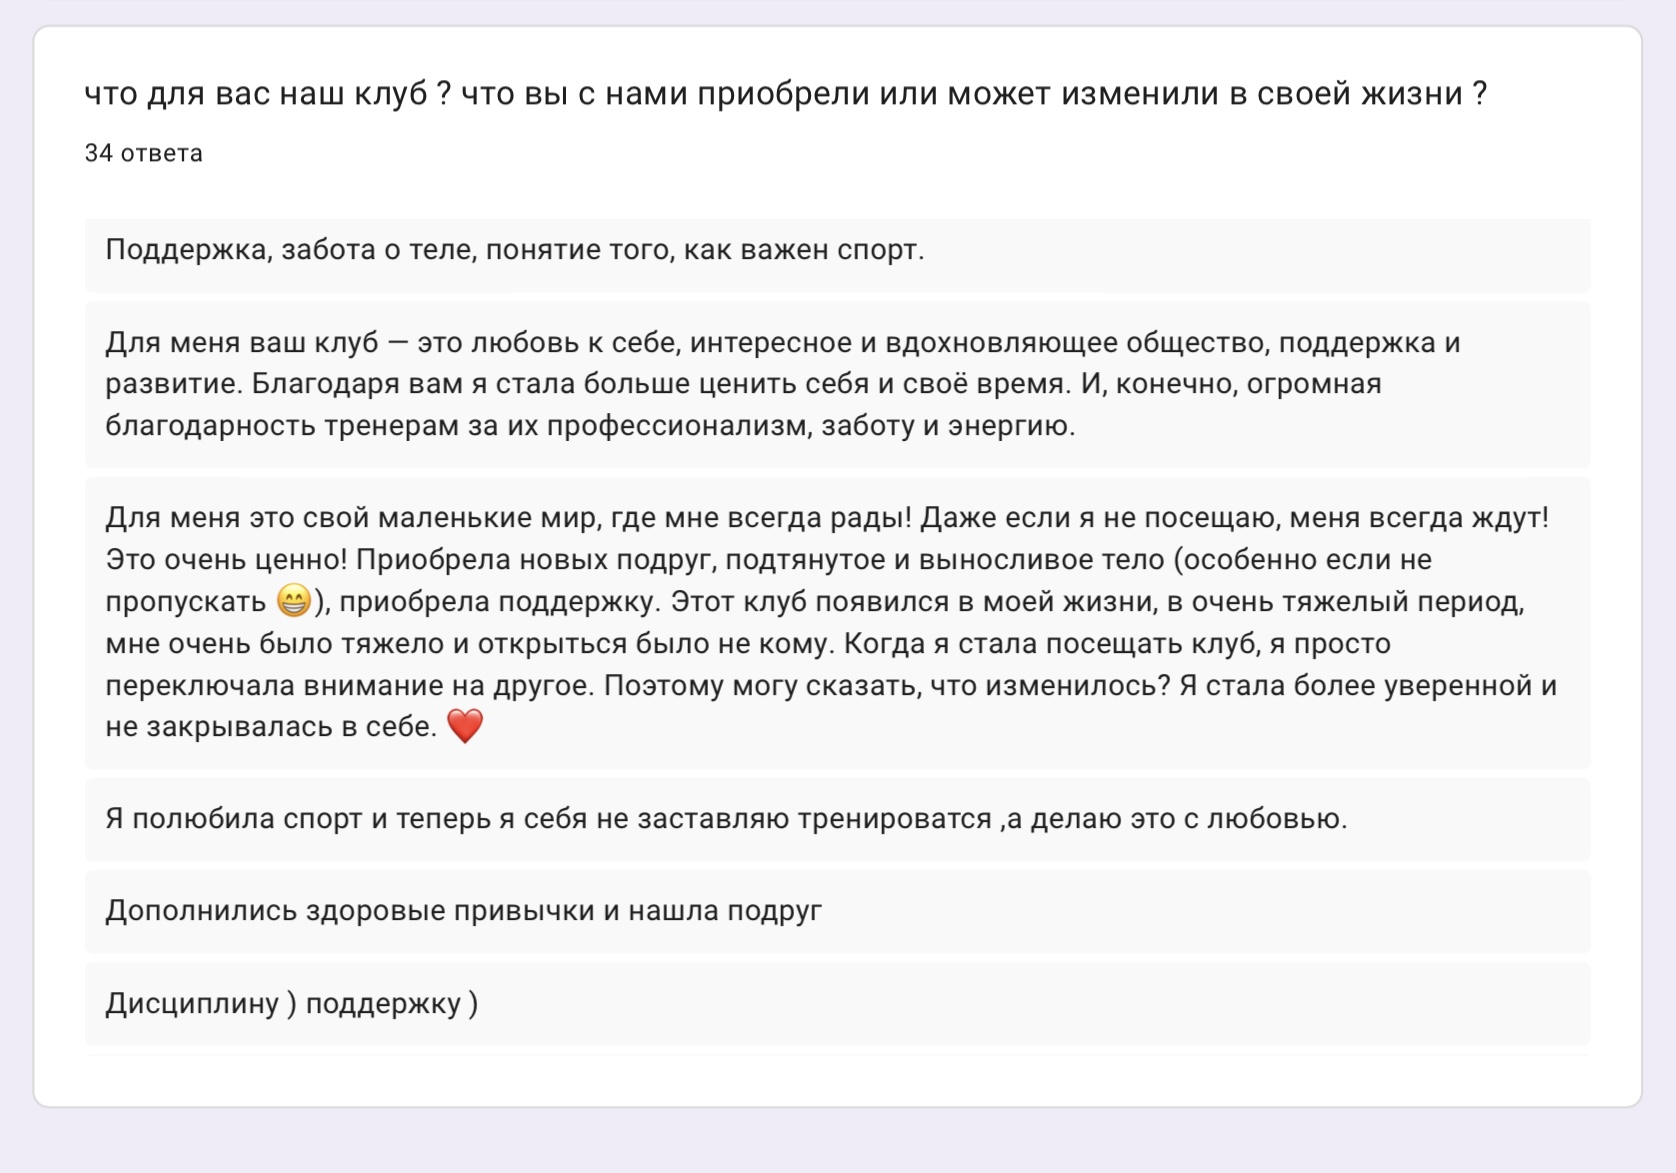
Task: Click the "34 ответа" response count
Action: [144, 153]
